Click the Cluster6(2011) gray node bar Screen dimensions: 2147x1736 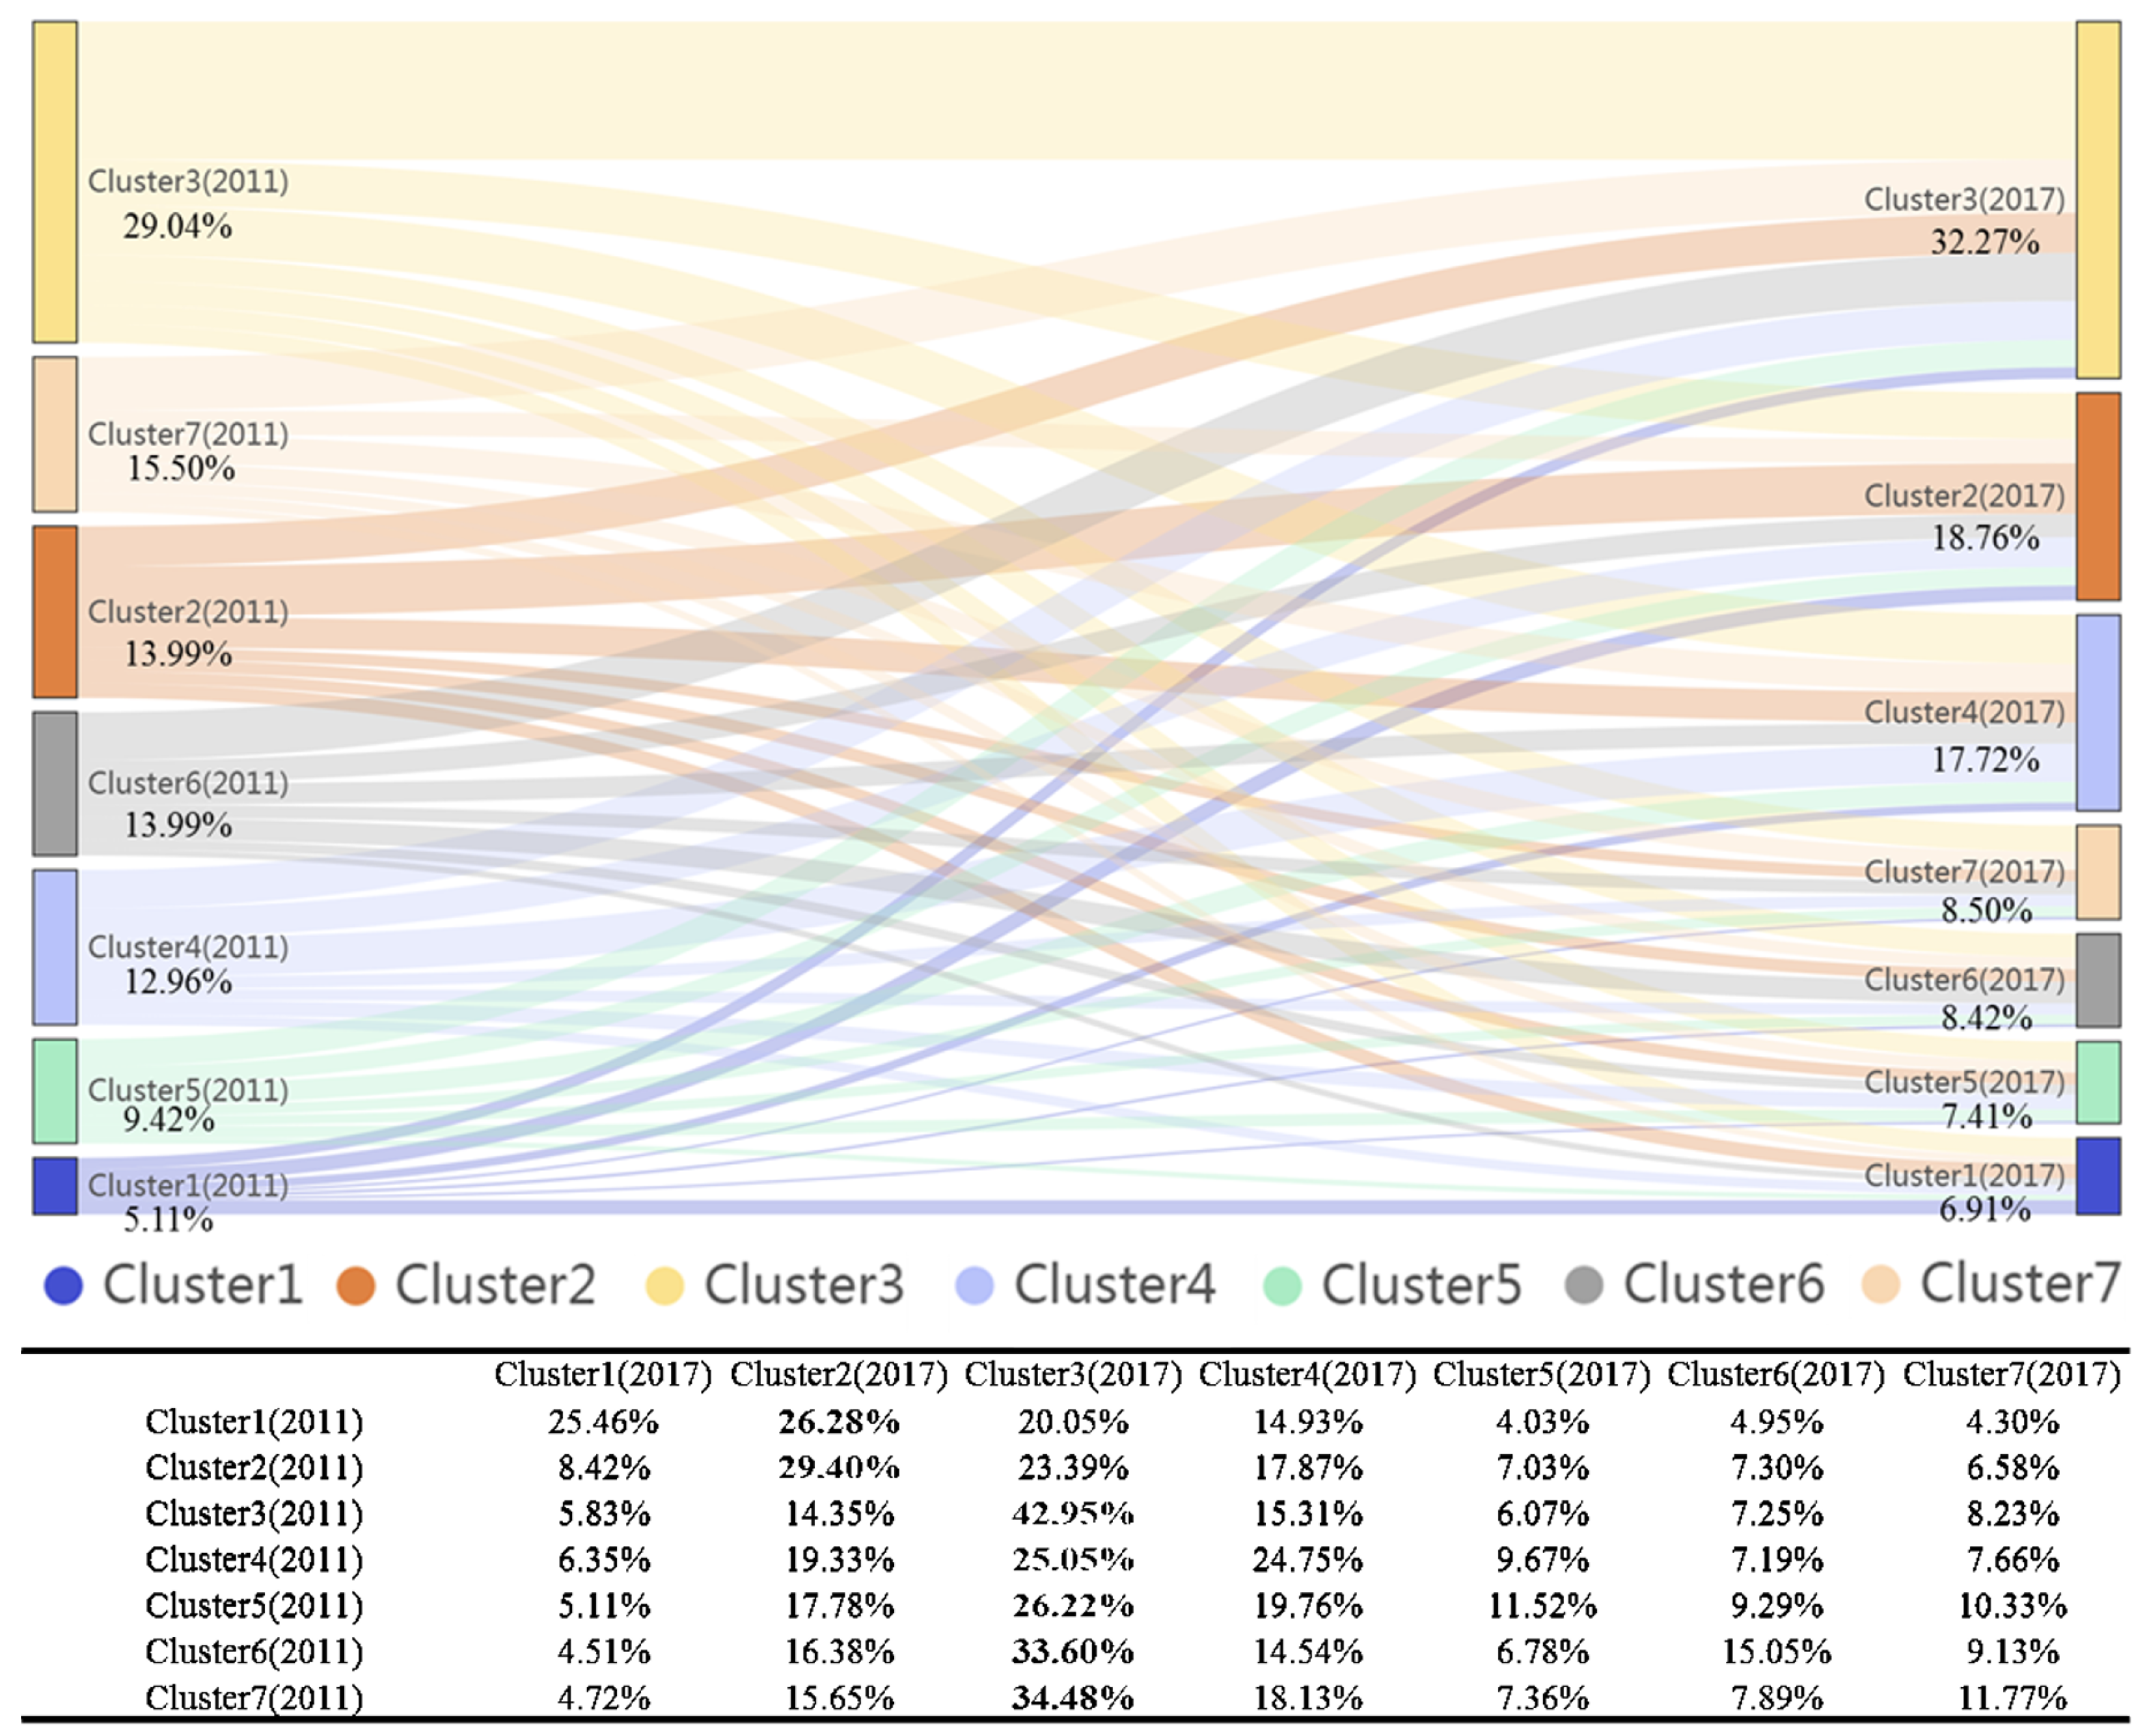[x=55, y=783]
